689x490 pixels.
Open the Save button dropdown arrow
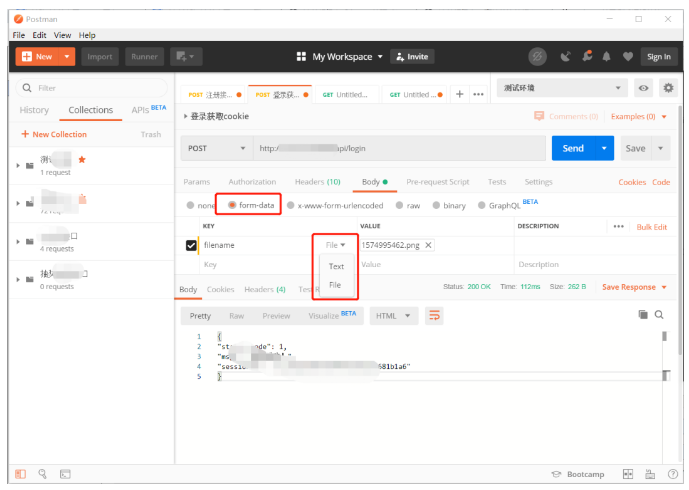point(660,148)
